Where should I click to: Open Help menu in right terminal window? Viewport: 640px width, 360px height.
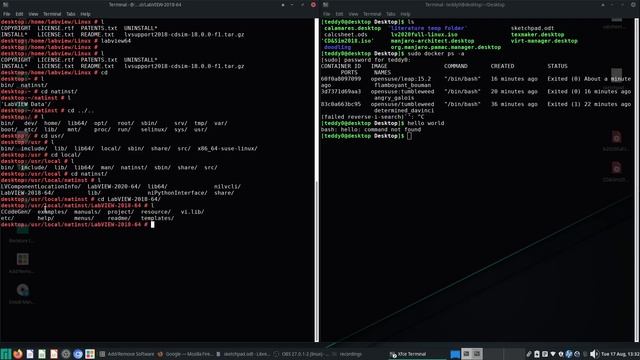[405, 14]
